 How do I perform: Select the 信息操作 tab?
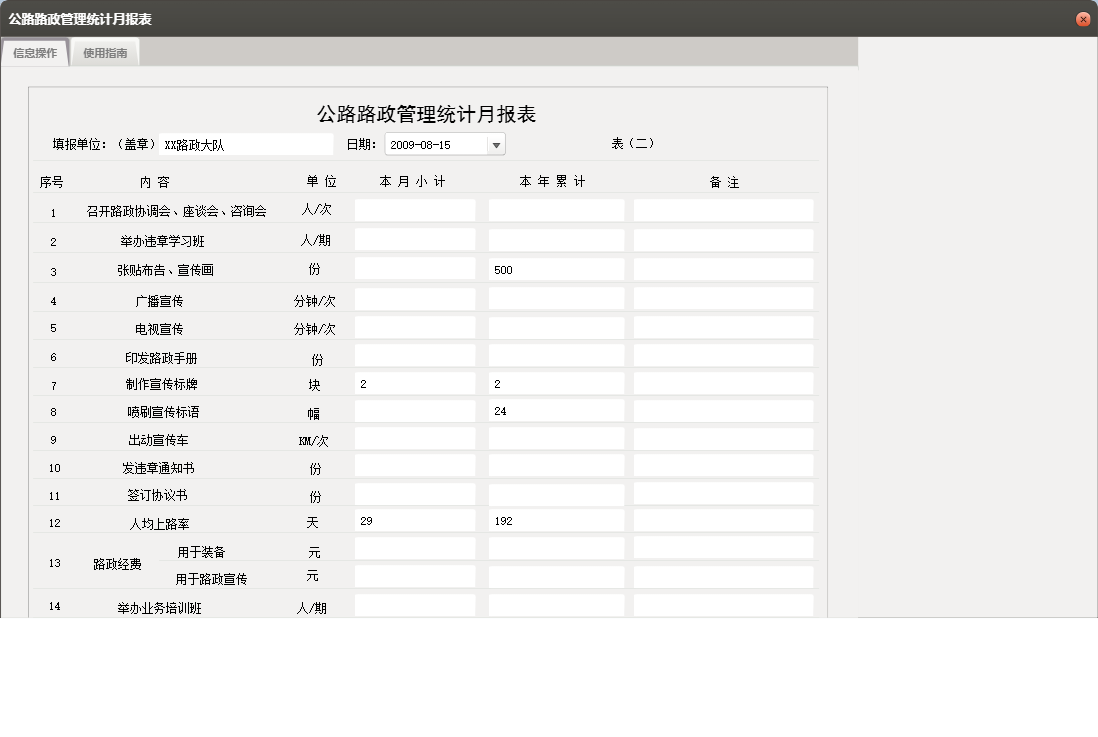tap(34, 53)
